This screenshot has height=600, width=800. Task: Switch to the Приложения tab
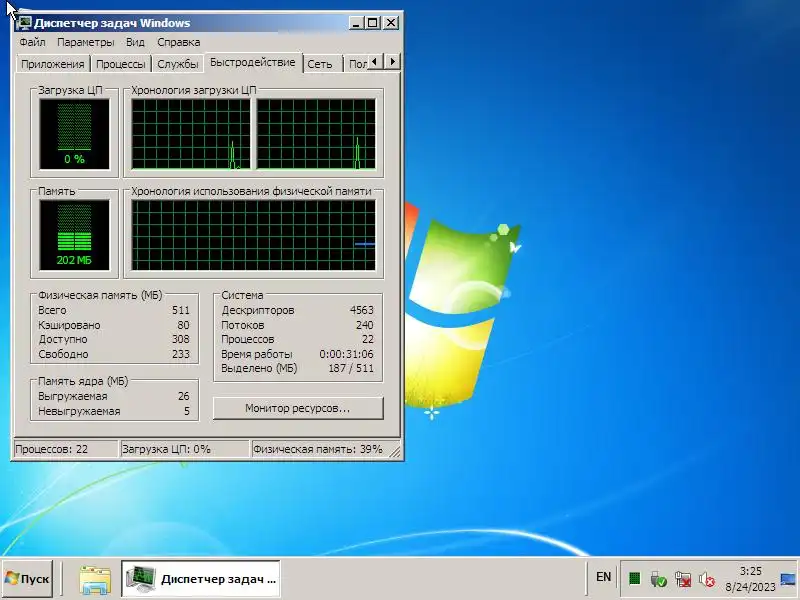click(x=53, y=64)
